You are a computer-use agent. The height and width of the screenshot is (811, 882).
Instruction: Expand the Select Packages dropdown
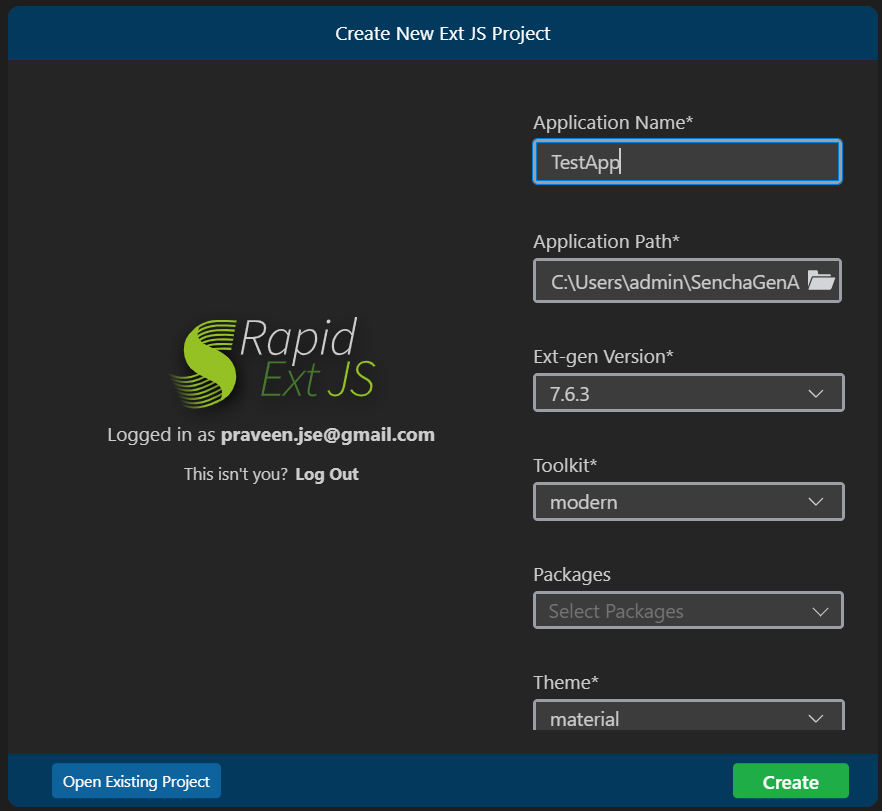click(x=688, y=610)
